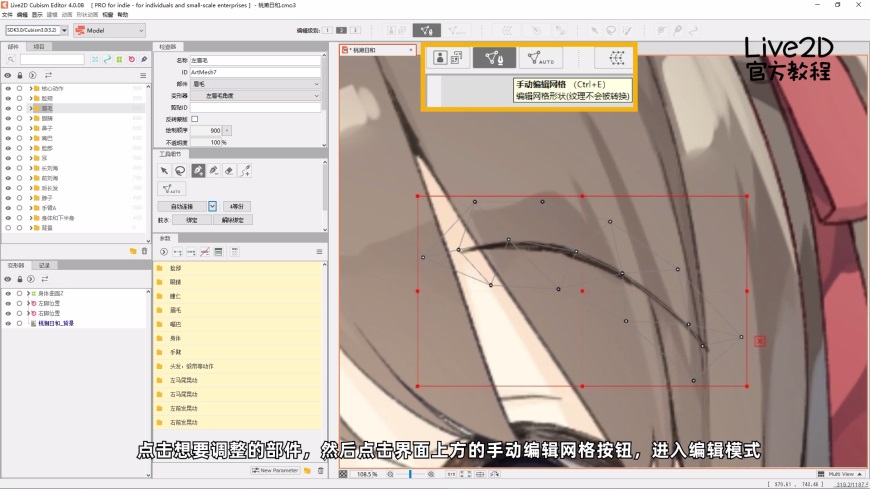Expand the 前刘海 folder in parts list
Screen dimensions: 870x489
(x=31, y=178)
